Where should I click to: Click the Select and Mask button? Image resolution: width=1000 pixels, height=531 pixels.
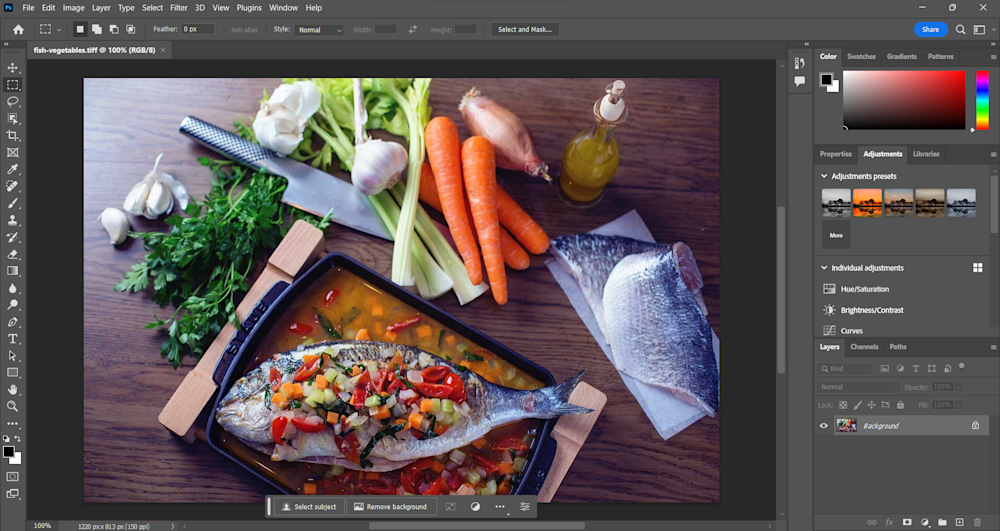pyautogui.click(x=525, y=30)
